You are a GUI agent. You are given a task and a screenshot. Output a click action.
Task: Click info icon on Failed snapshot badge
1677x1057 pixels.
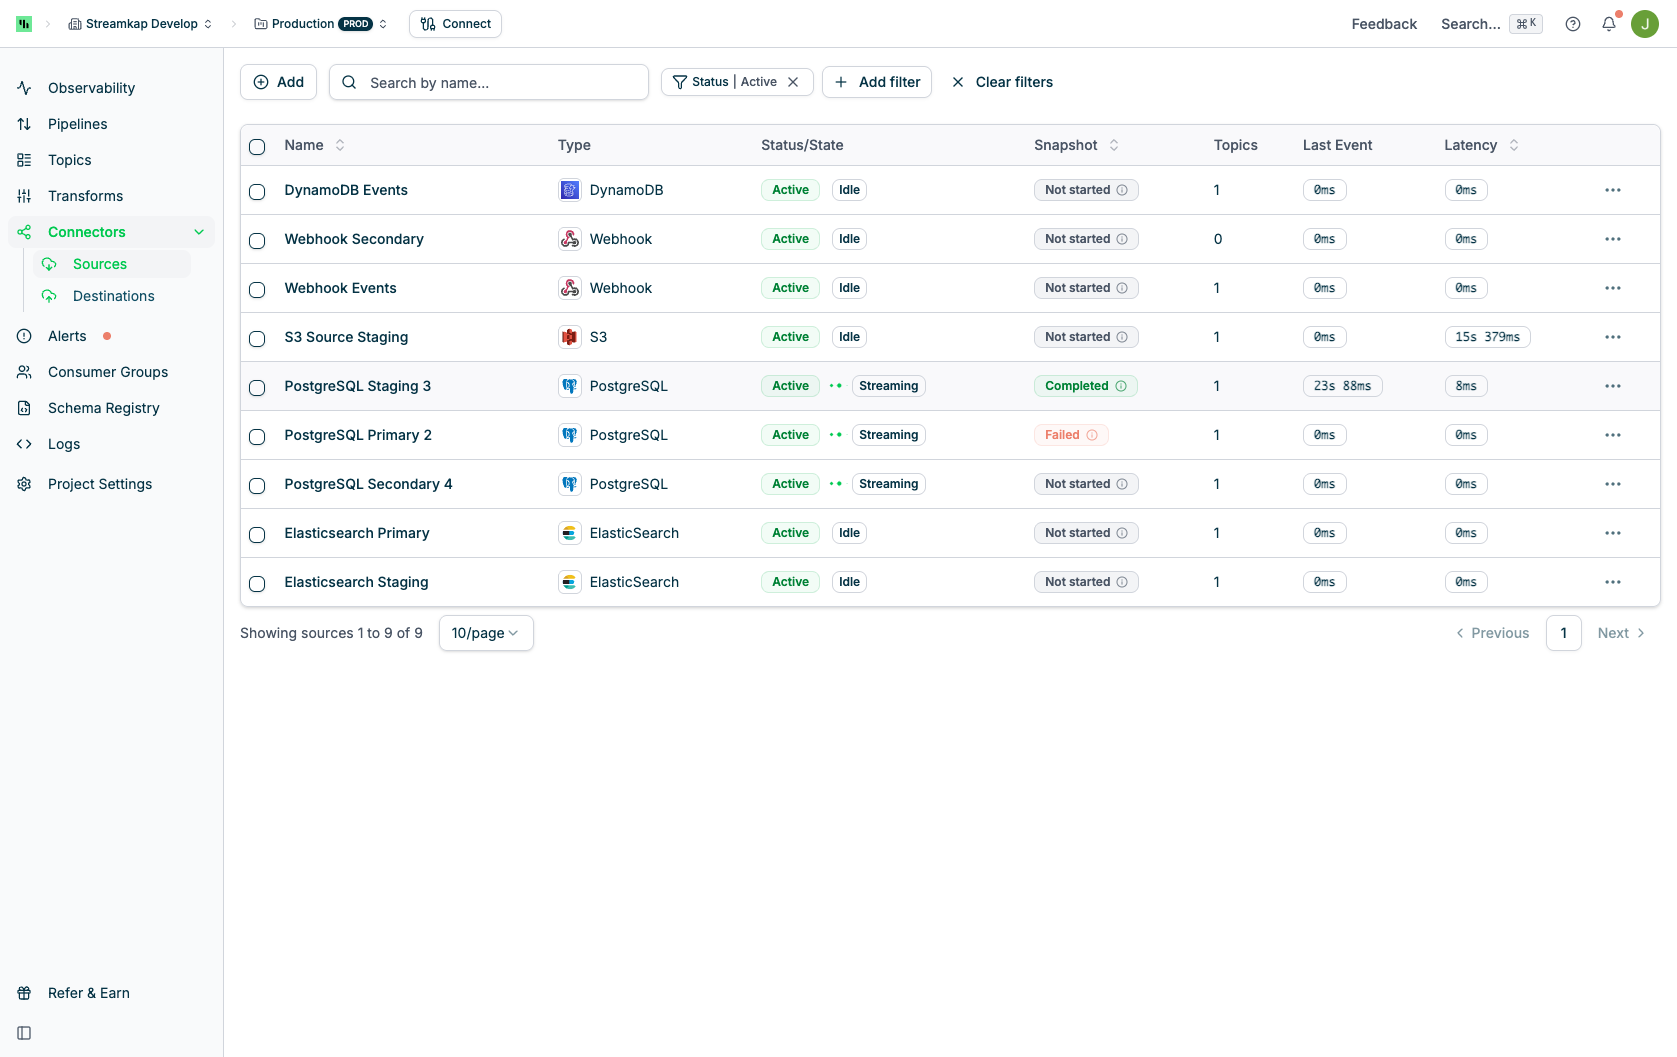coord(1092,435)
